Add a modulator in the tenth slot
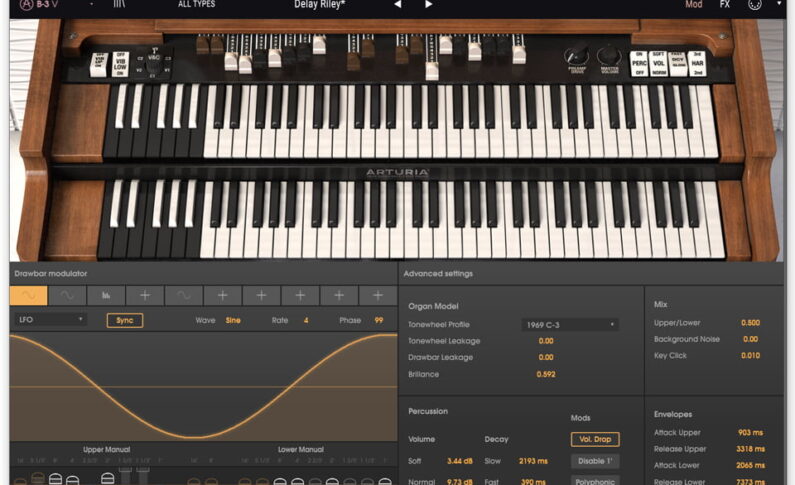 [x=378, y=295]
